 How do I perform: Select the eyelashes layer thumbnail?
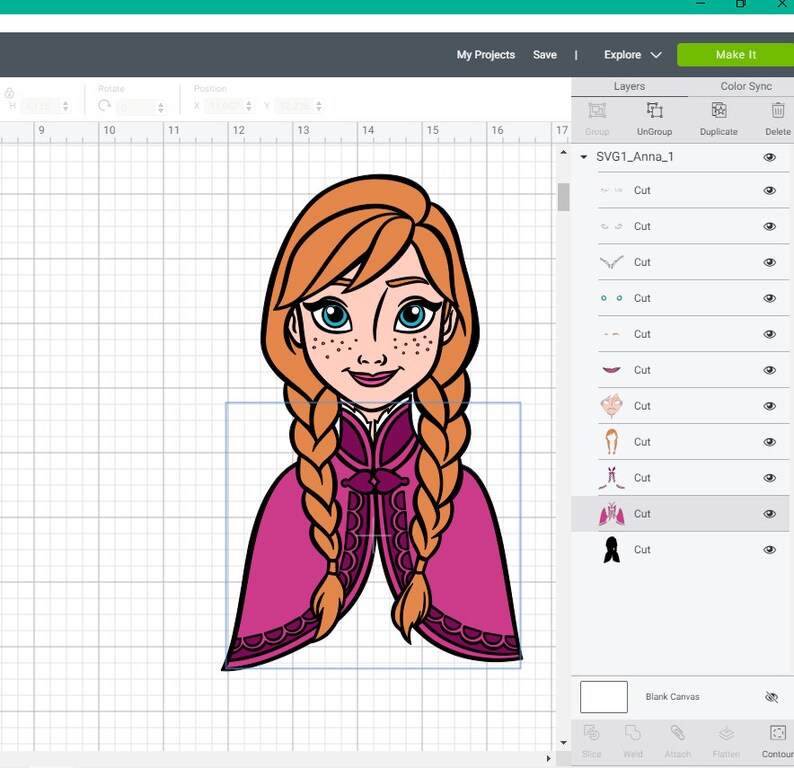pyautogui.click(x=611, y=190)
